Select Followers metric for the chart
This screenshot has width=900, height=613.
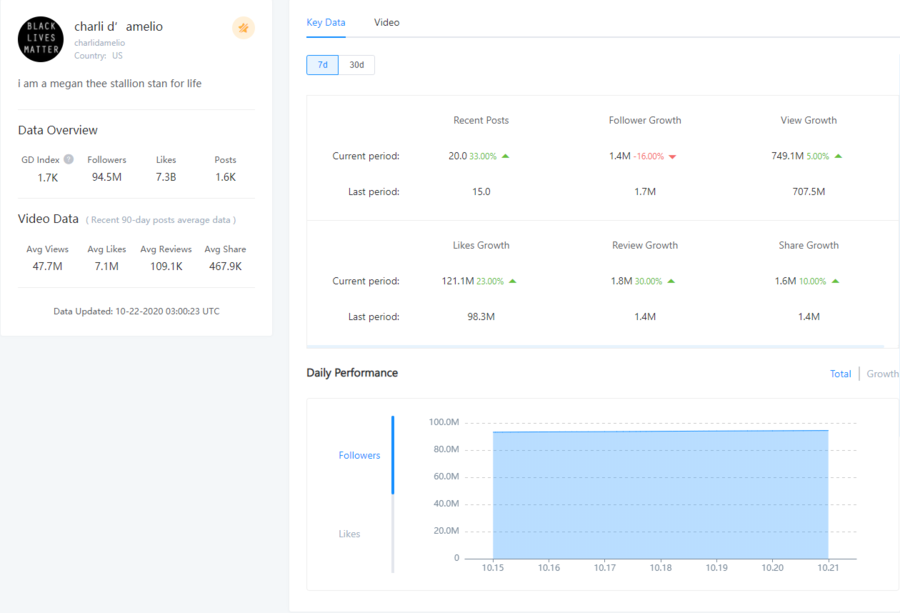point(359,455)
